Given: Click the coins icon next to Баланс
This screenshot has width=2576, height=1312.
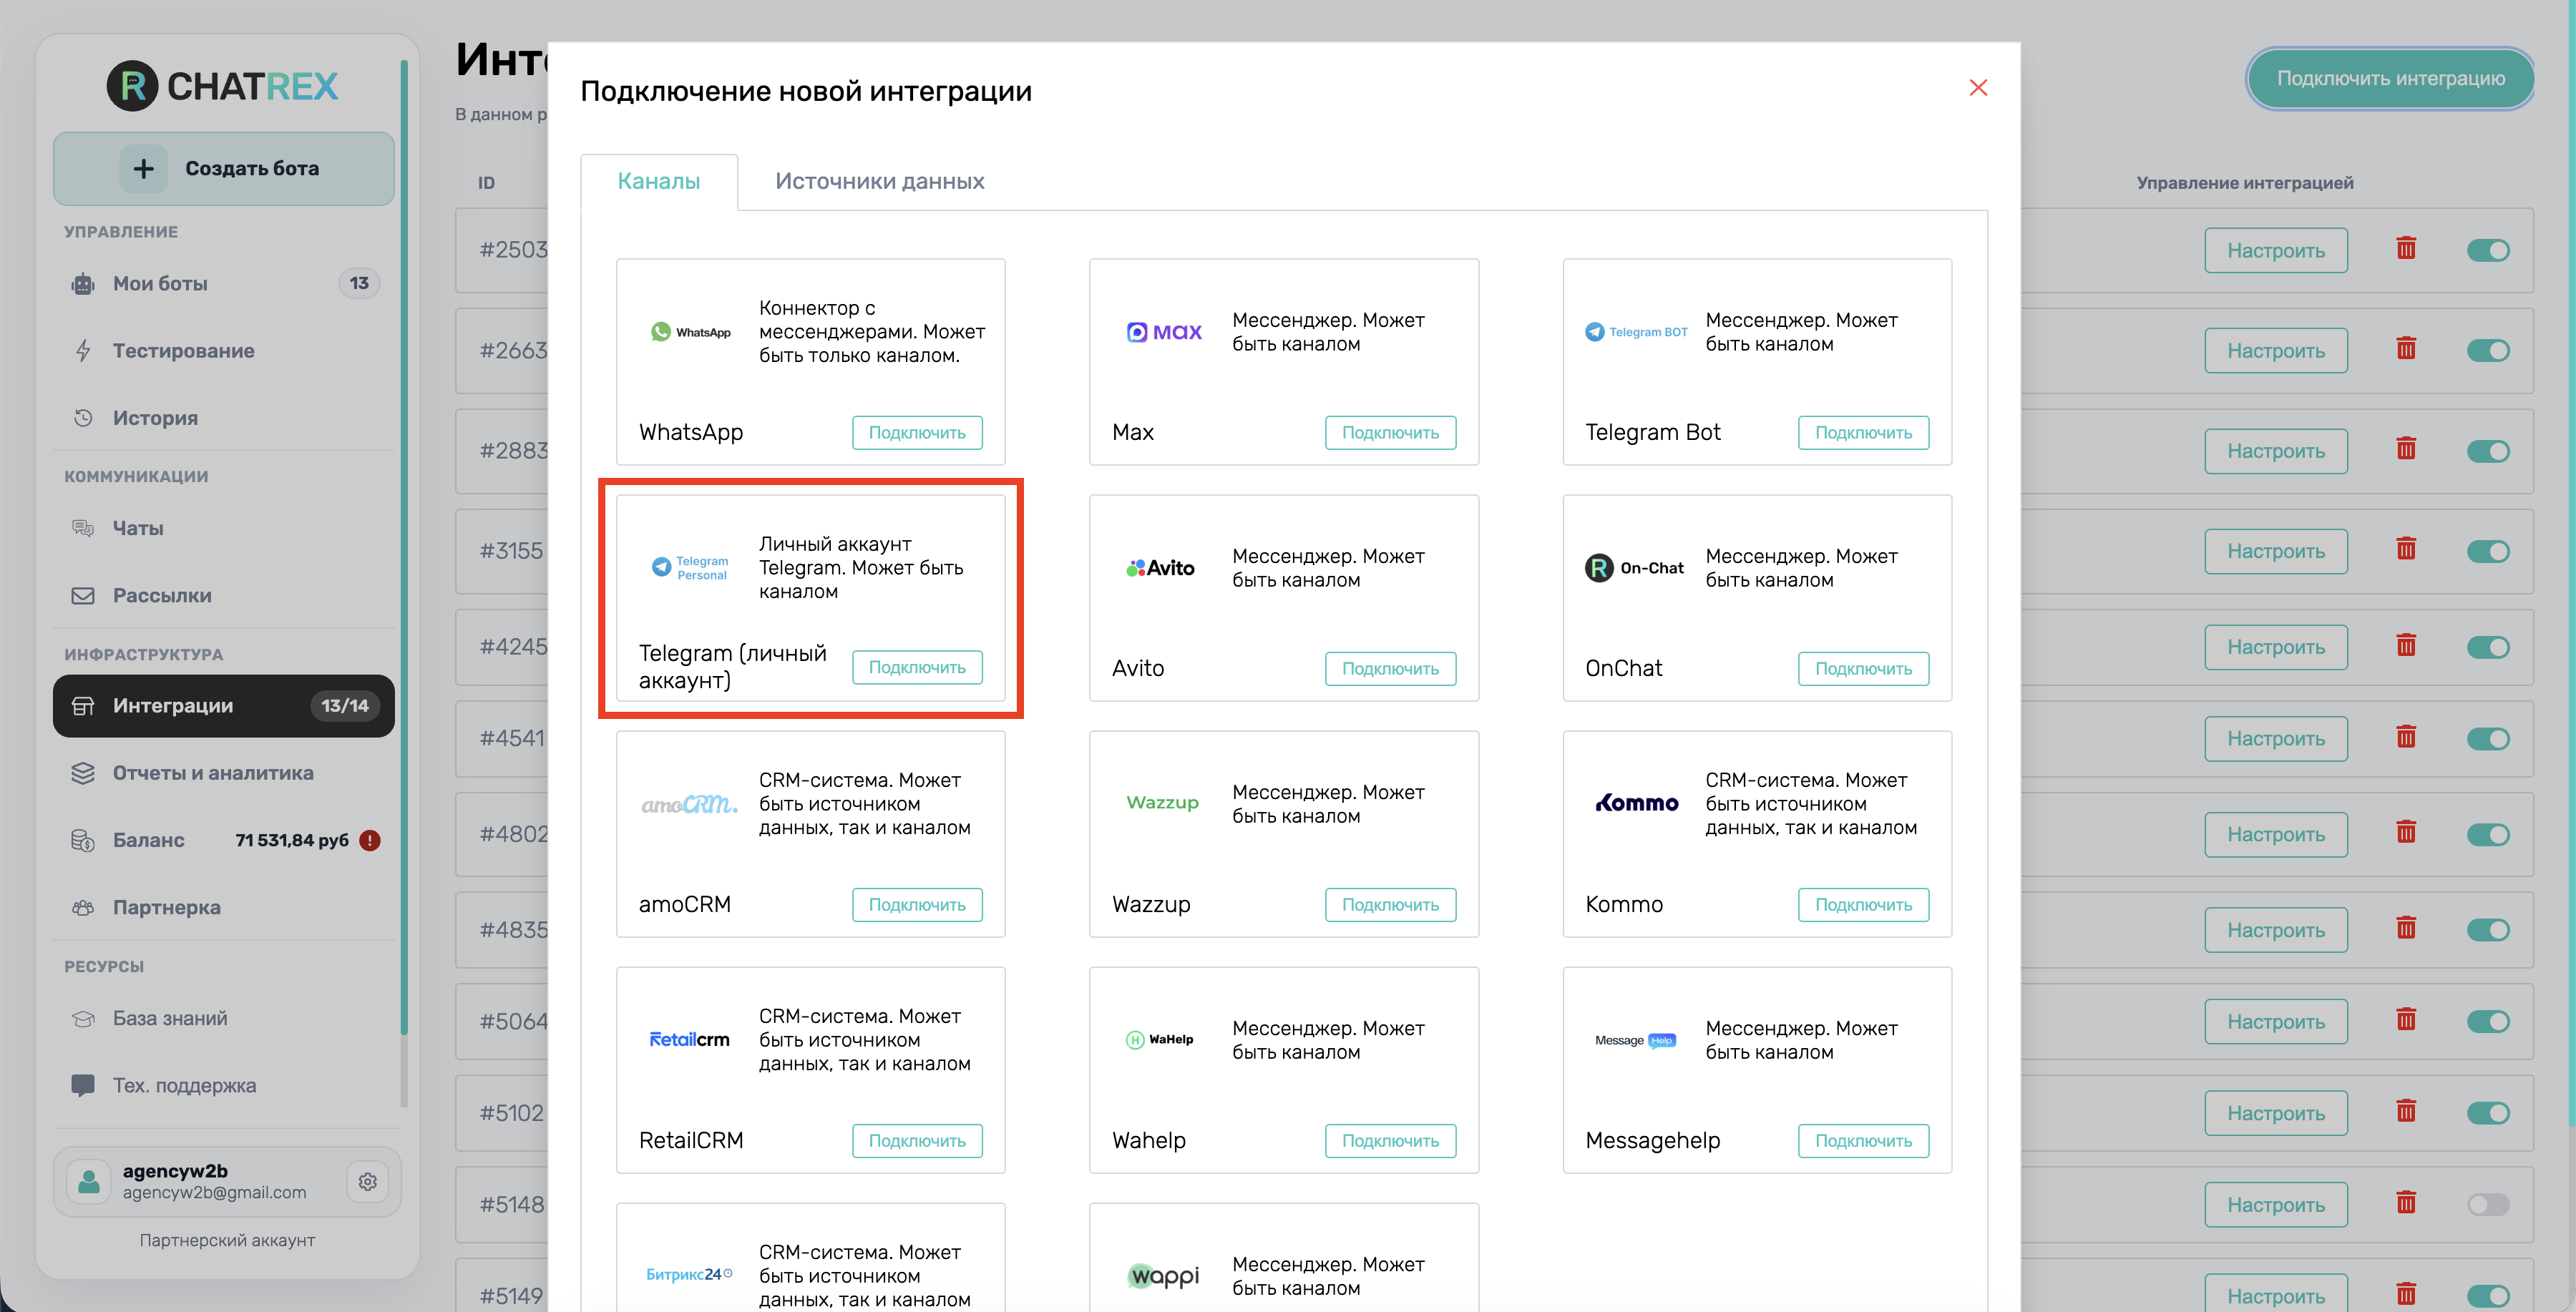Looking at the screenshot, I should tap(83, 841).
